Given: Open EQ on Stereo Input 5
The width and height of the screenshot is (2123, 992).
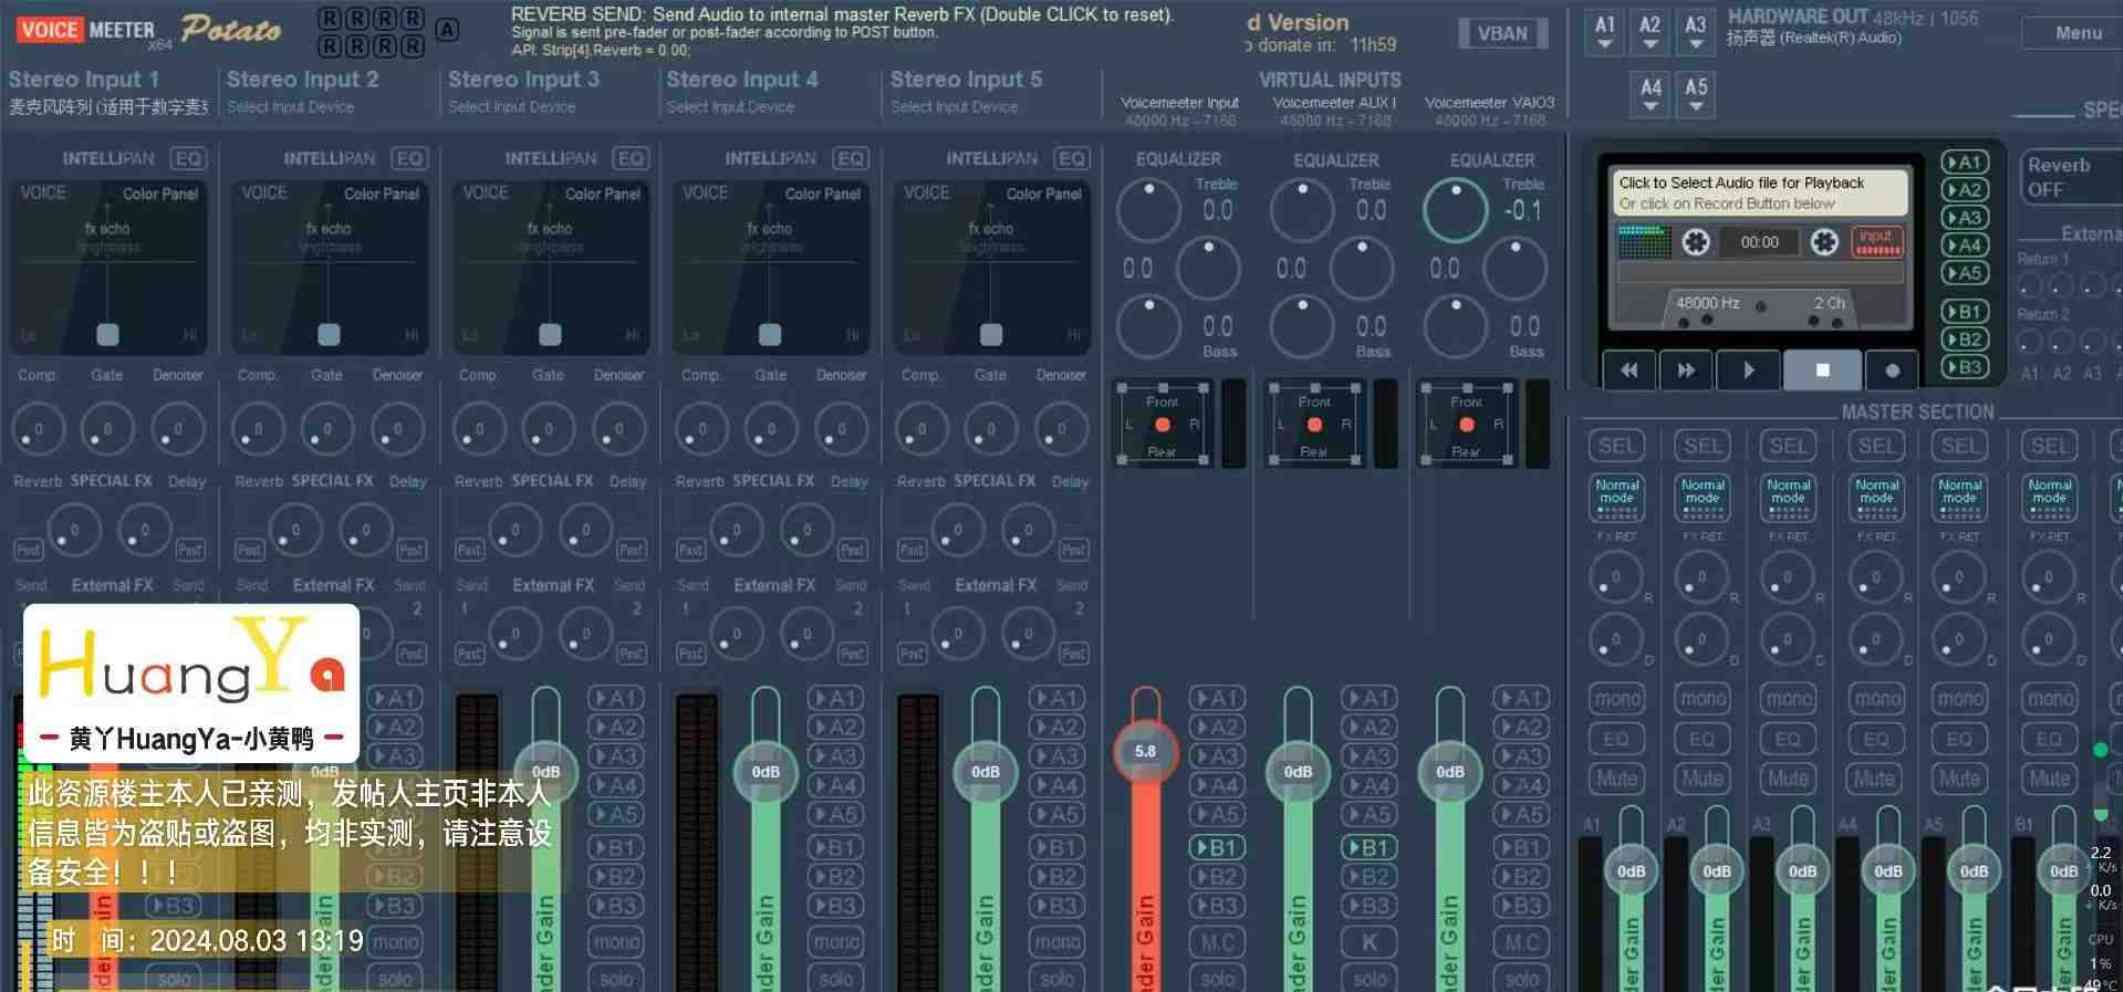Looking at the screenshot, I should (1072, 159).
